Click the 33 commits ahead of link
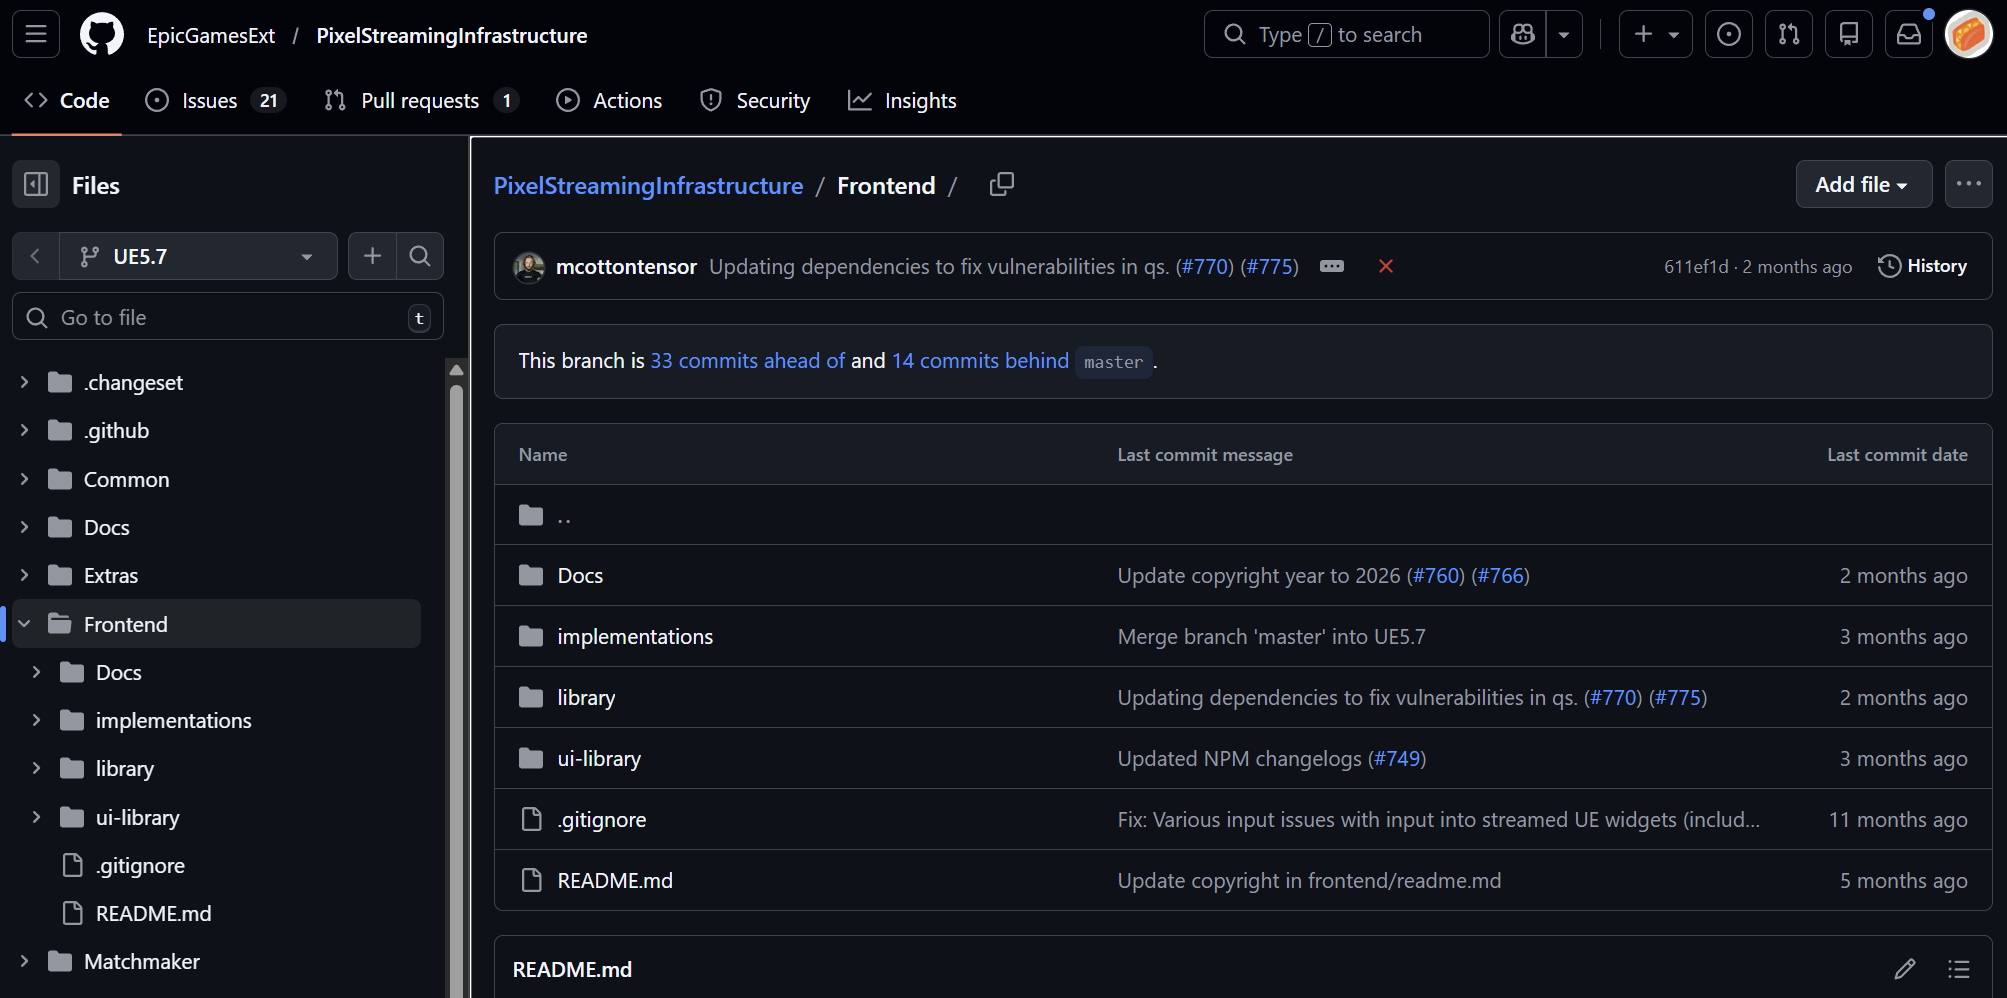Screen dimensions: 2007x998 747,361
